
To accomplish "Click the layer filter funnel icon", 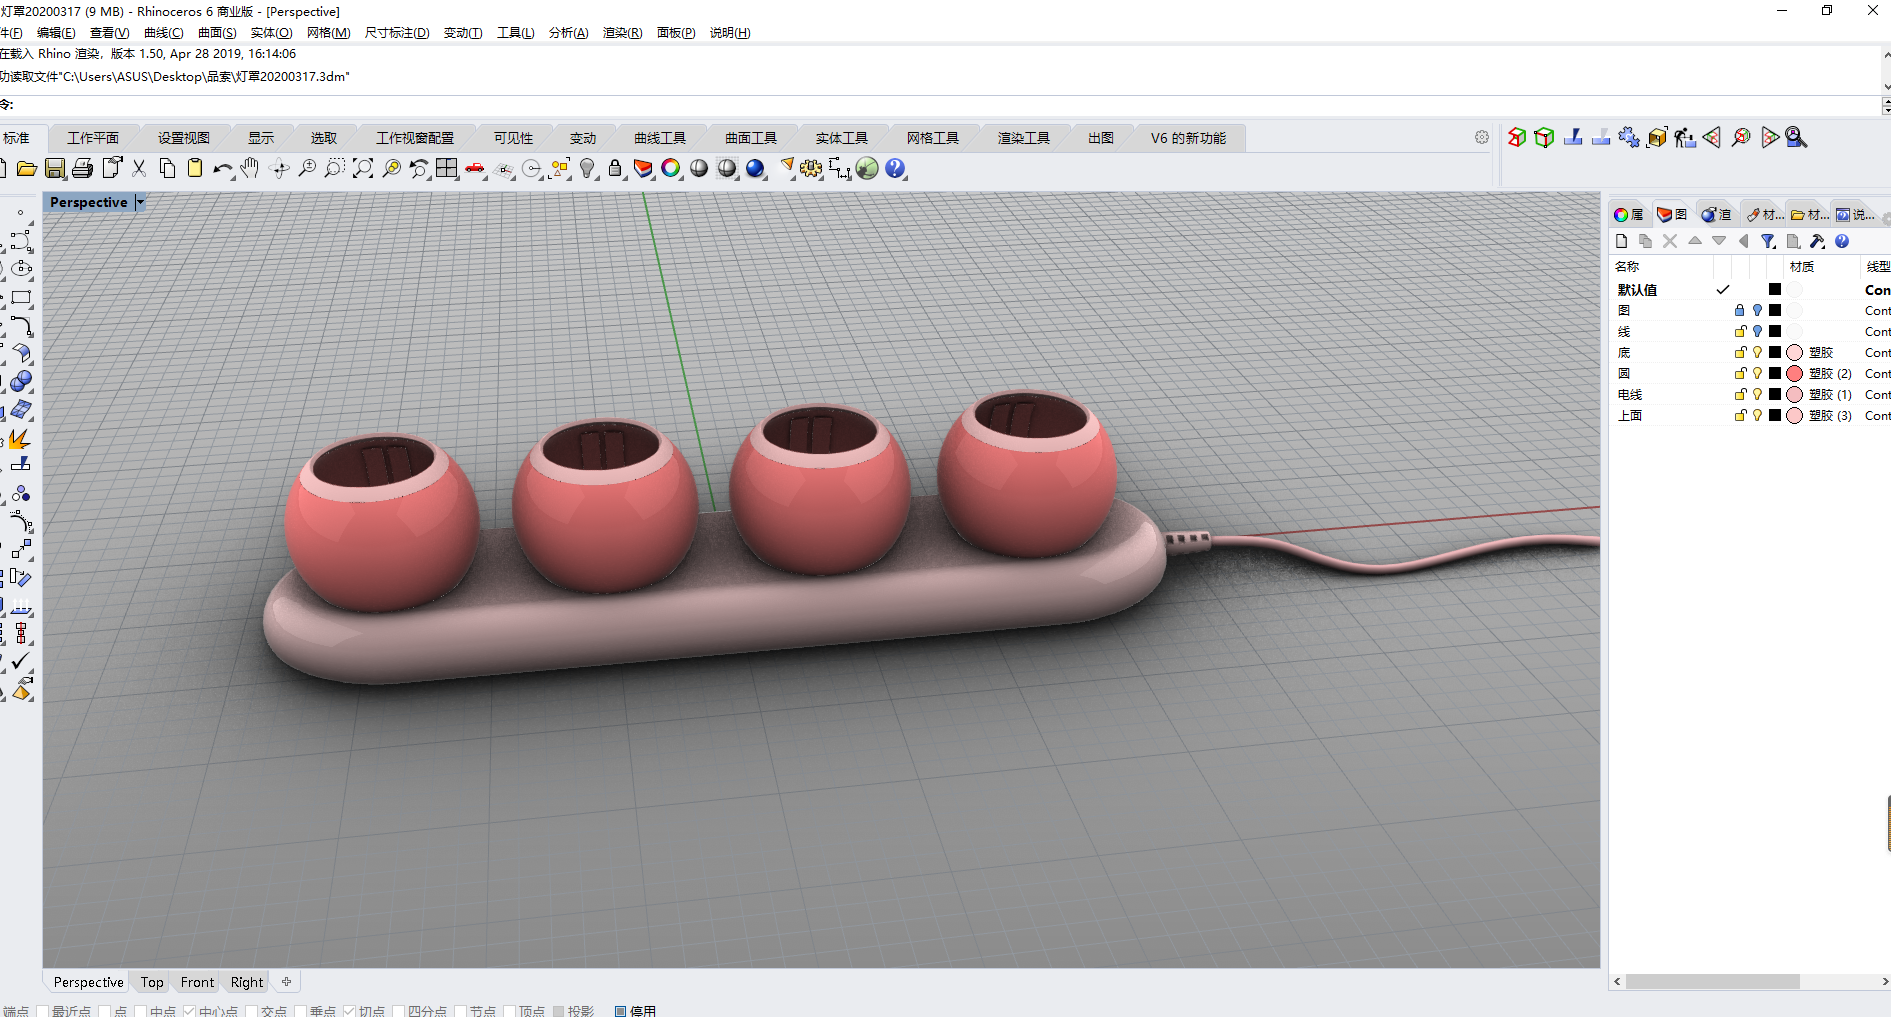I will pos(1768,241).
